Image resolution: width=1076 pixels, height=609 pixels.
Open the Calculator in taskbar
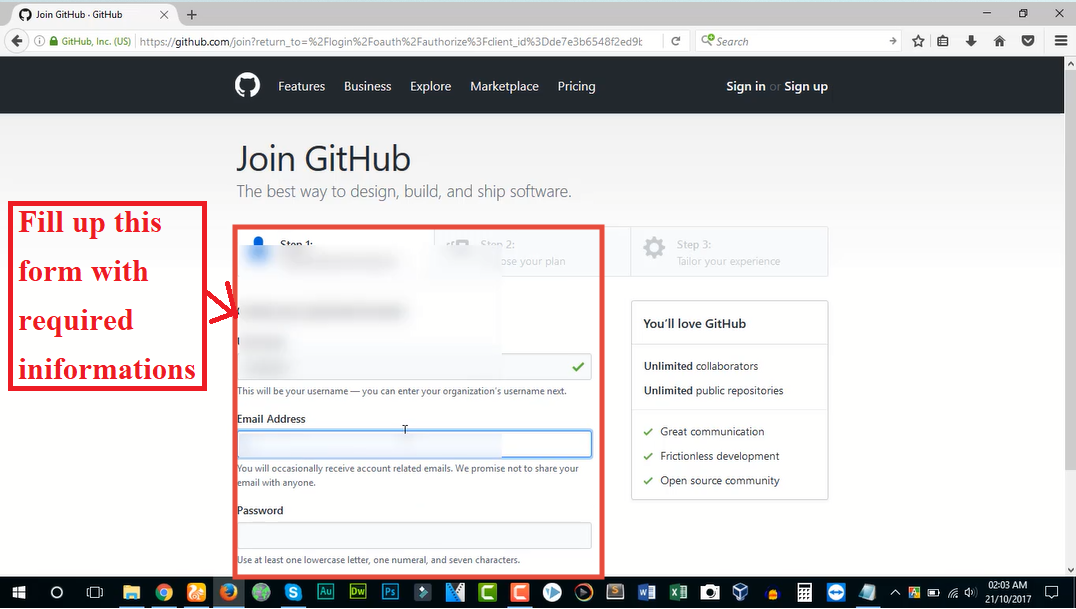pos(804,593)
